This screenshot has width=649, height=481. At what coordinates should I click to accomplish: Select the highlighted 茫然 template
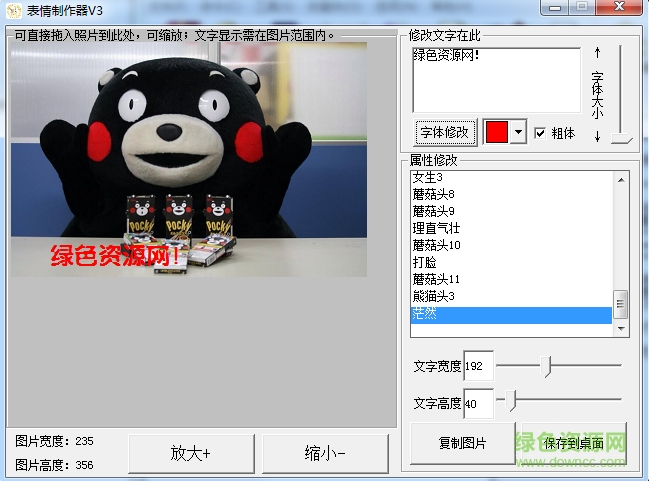pyautogui.click(x=511, y=315)
